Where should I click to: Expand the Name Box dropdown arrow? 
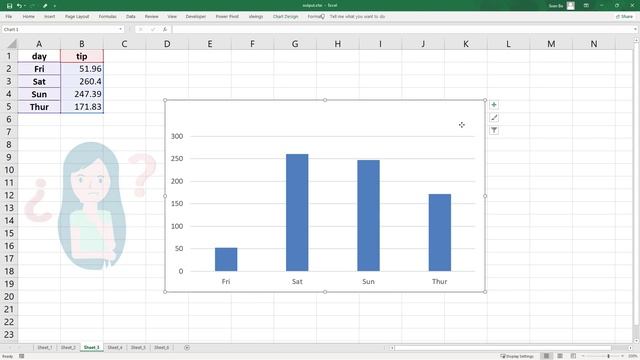(x=120, y=29)
